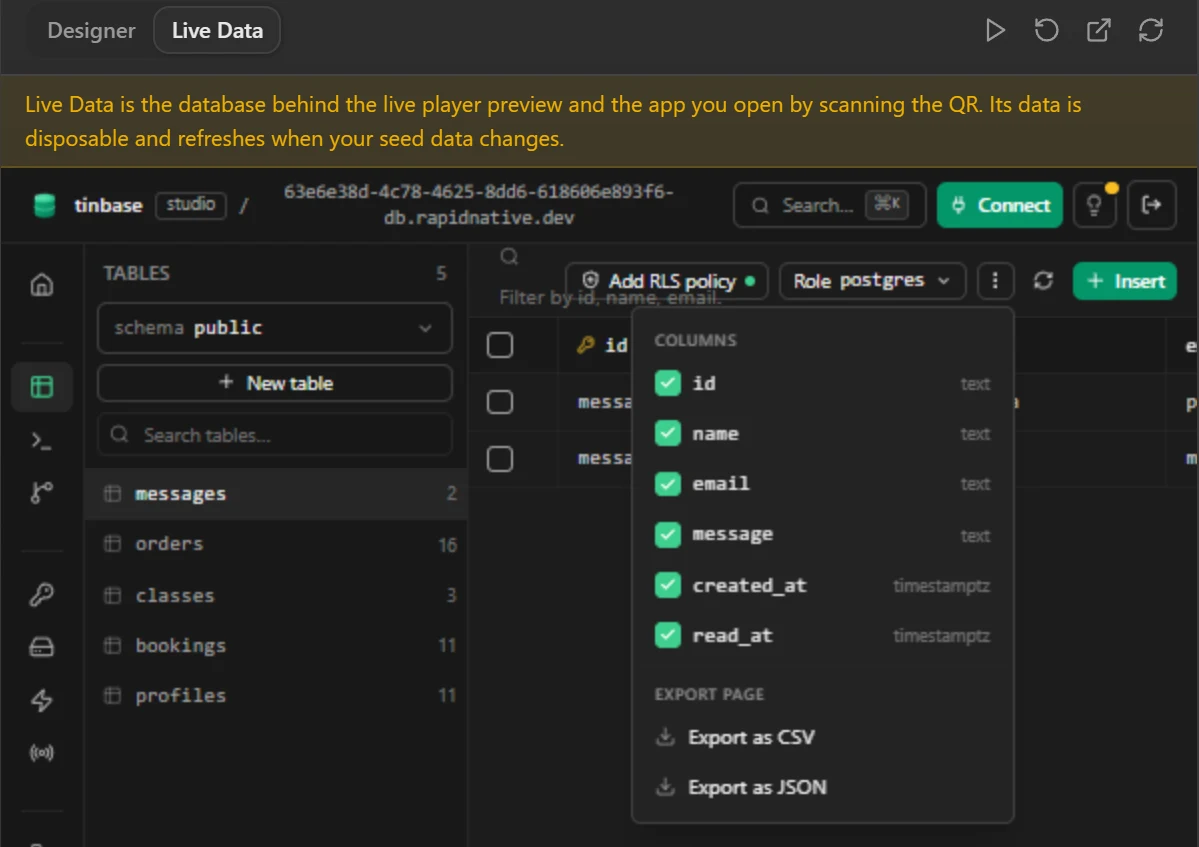Viewport: 1199px width, 847px height.
Task: Open the orders table
Action: [275, 544]
